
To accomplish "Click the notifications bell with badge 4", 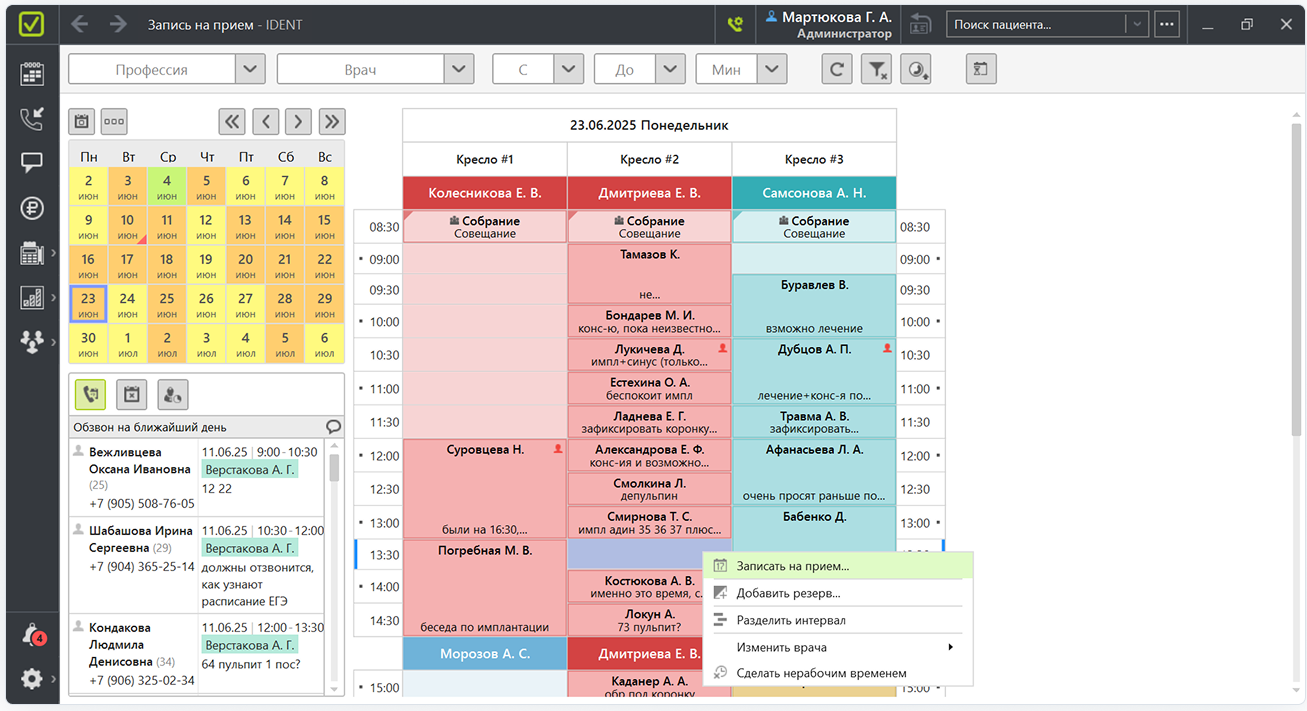I will [x=32, y=635].
